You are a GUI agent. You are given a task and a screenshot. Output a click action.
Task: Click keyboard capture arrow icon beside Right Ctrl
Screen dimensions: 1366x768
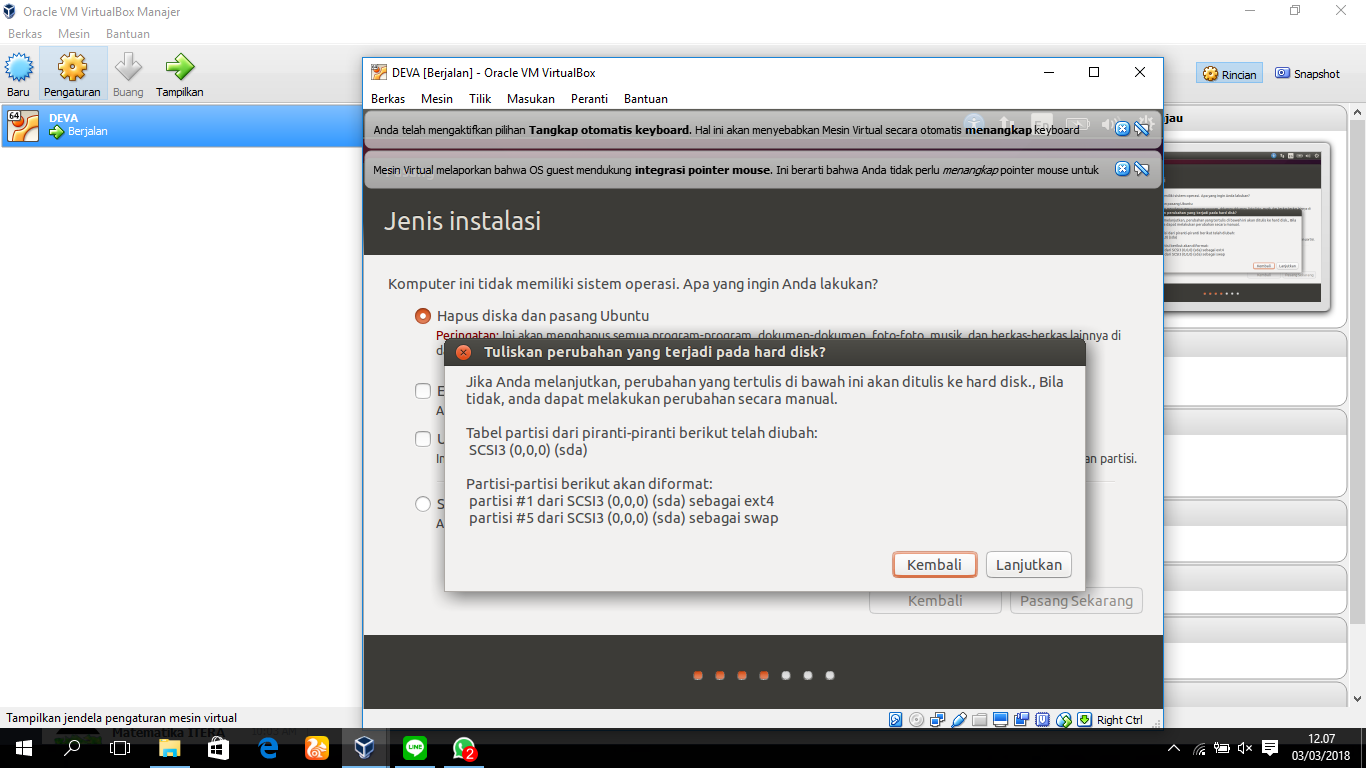pyautogui.click(x=1085, y=720)
